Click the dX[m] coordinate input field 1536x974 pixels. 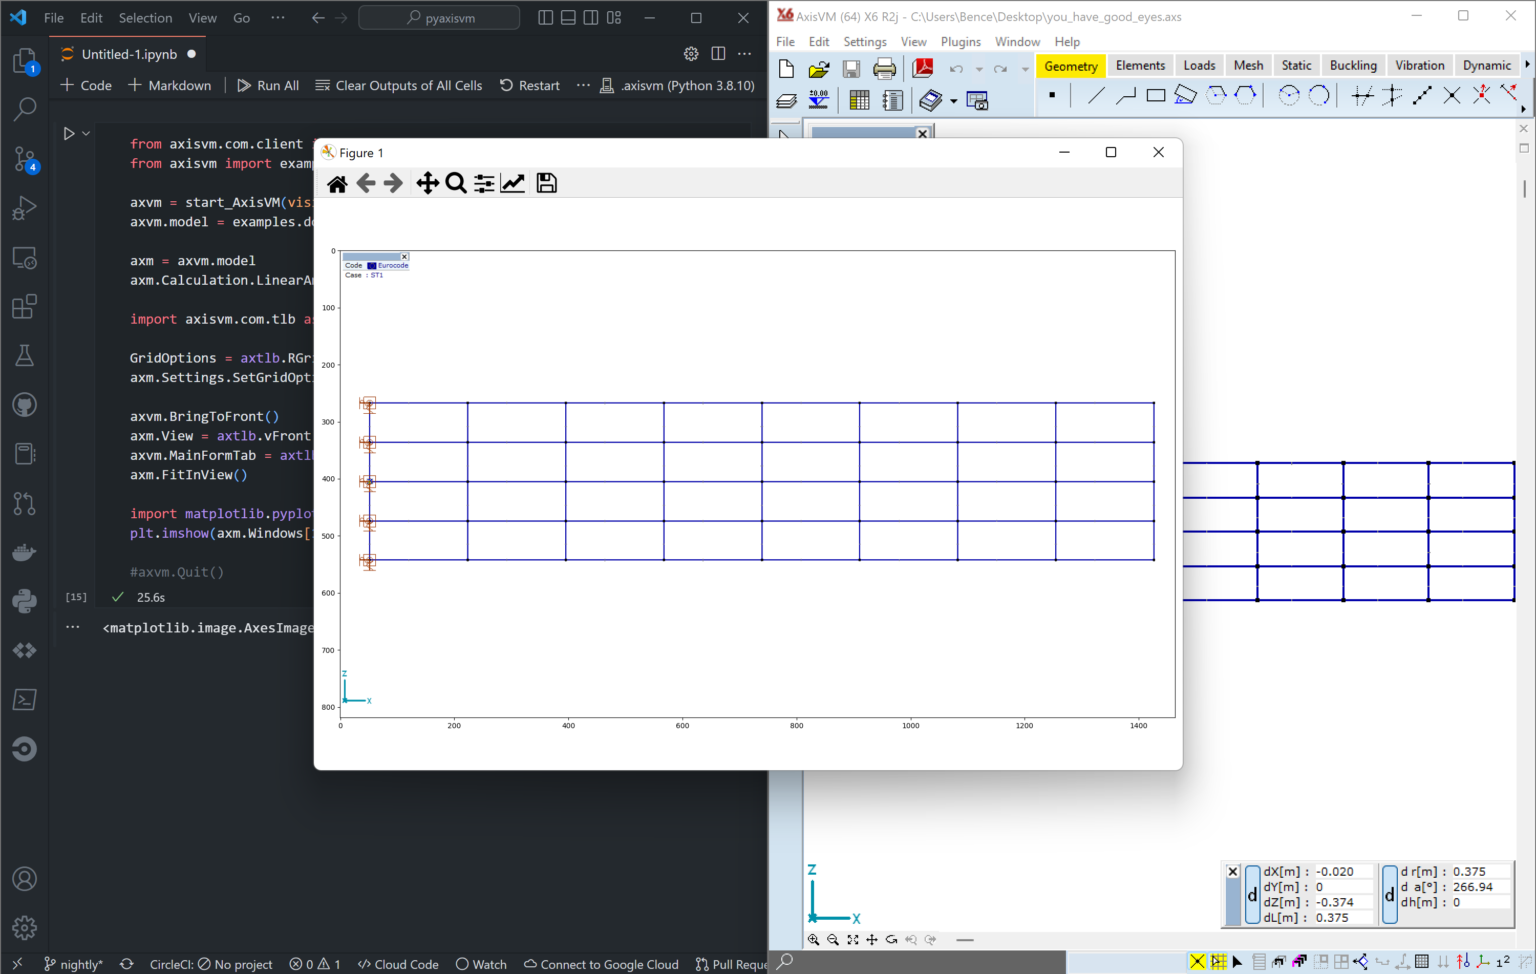pyautogui.click(x=1342, y=872)
